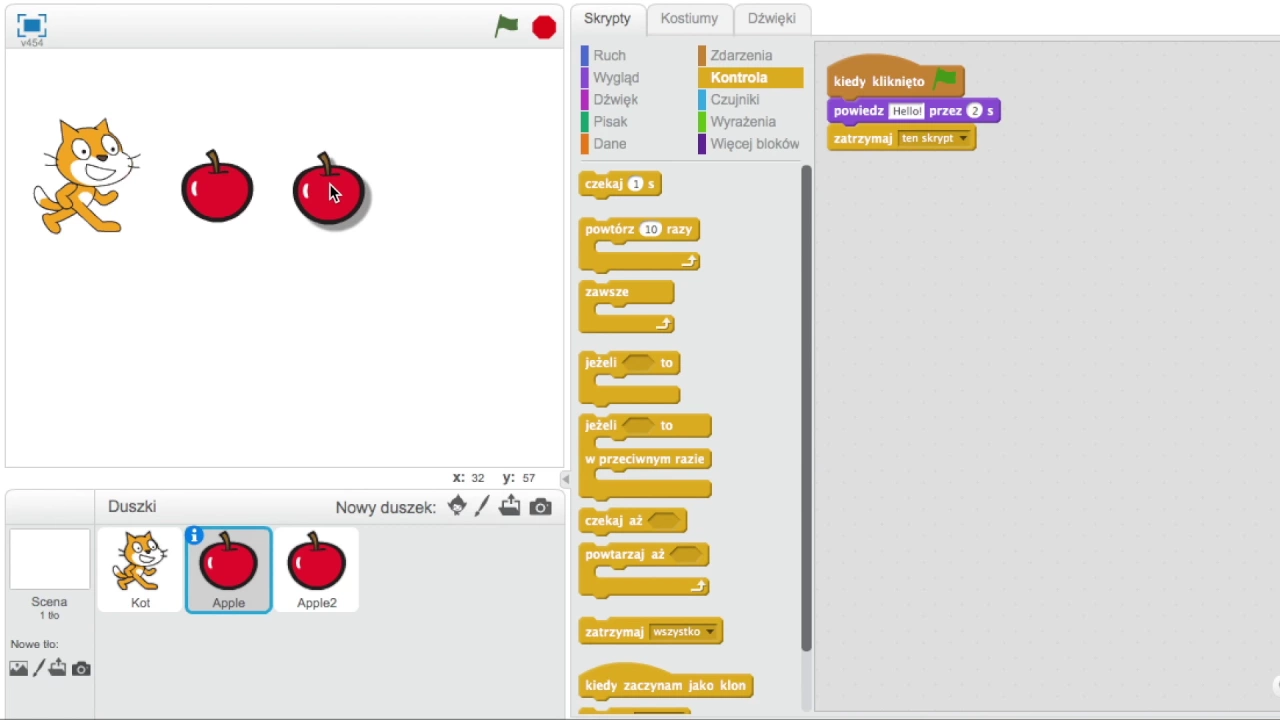Click the blocks palette scrollbar
The height and width of the screenshot is (720, 1280).
tap(806, 408)
